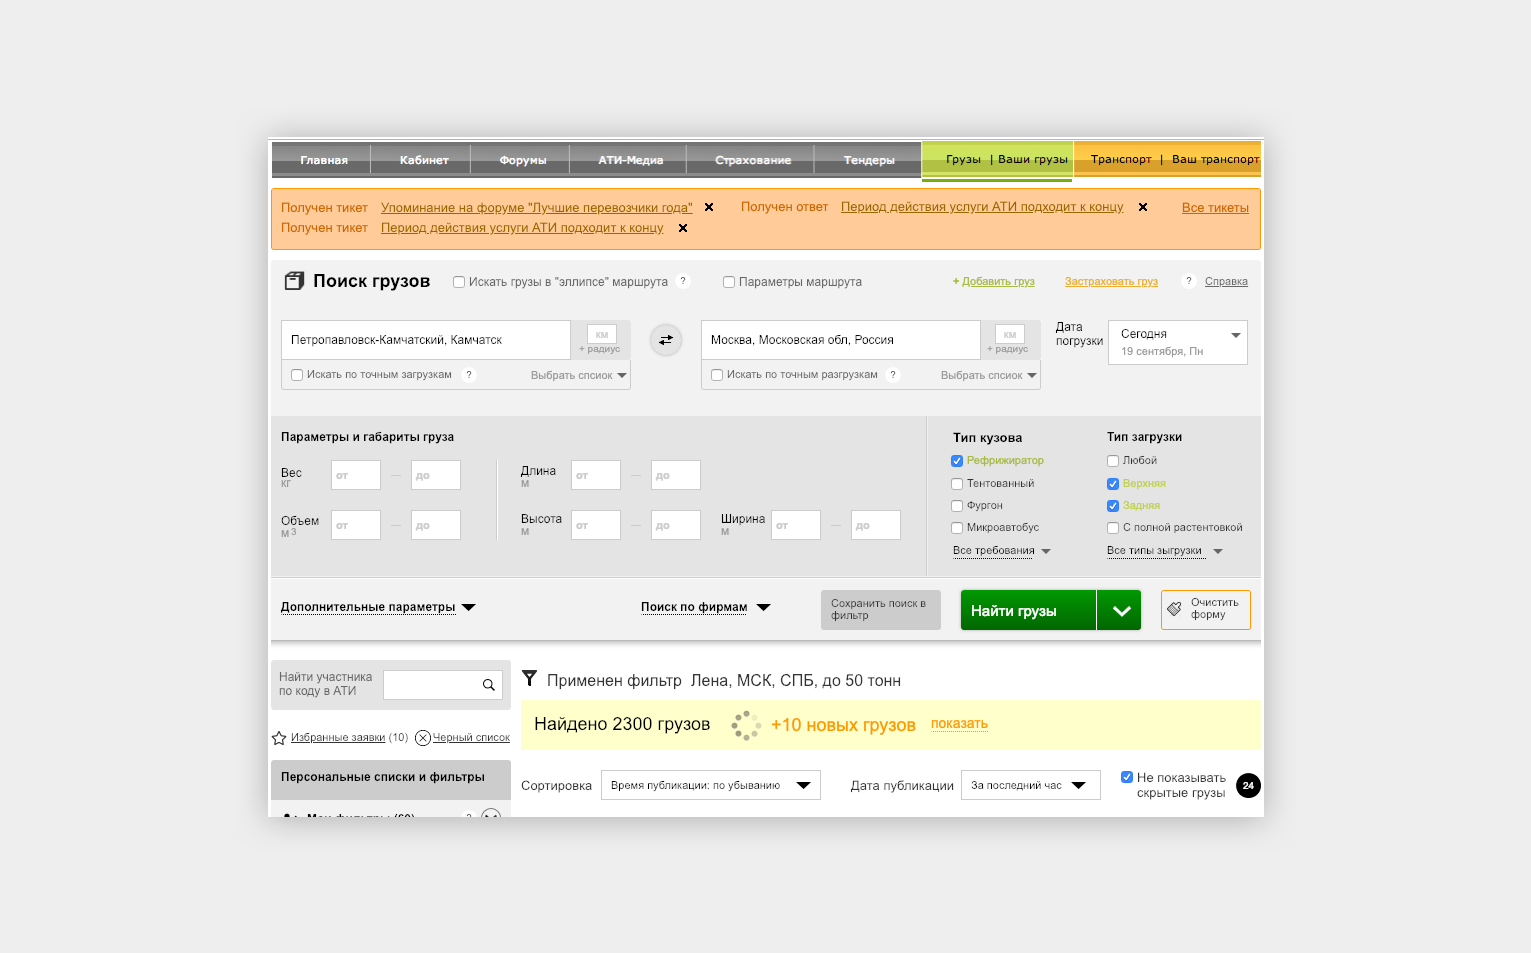Screen dimensions: 1531x953
Task: Expand 'Все требования' body type list
Action: (1002, 551)
